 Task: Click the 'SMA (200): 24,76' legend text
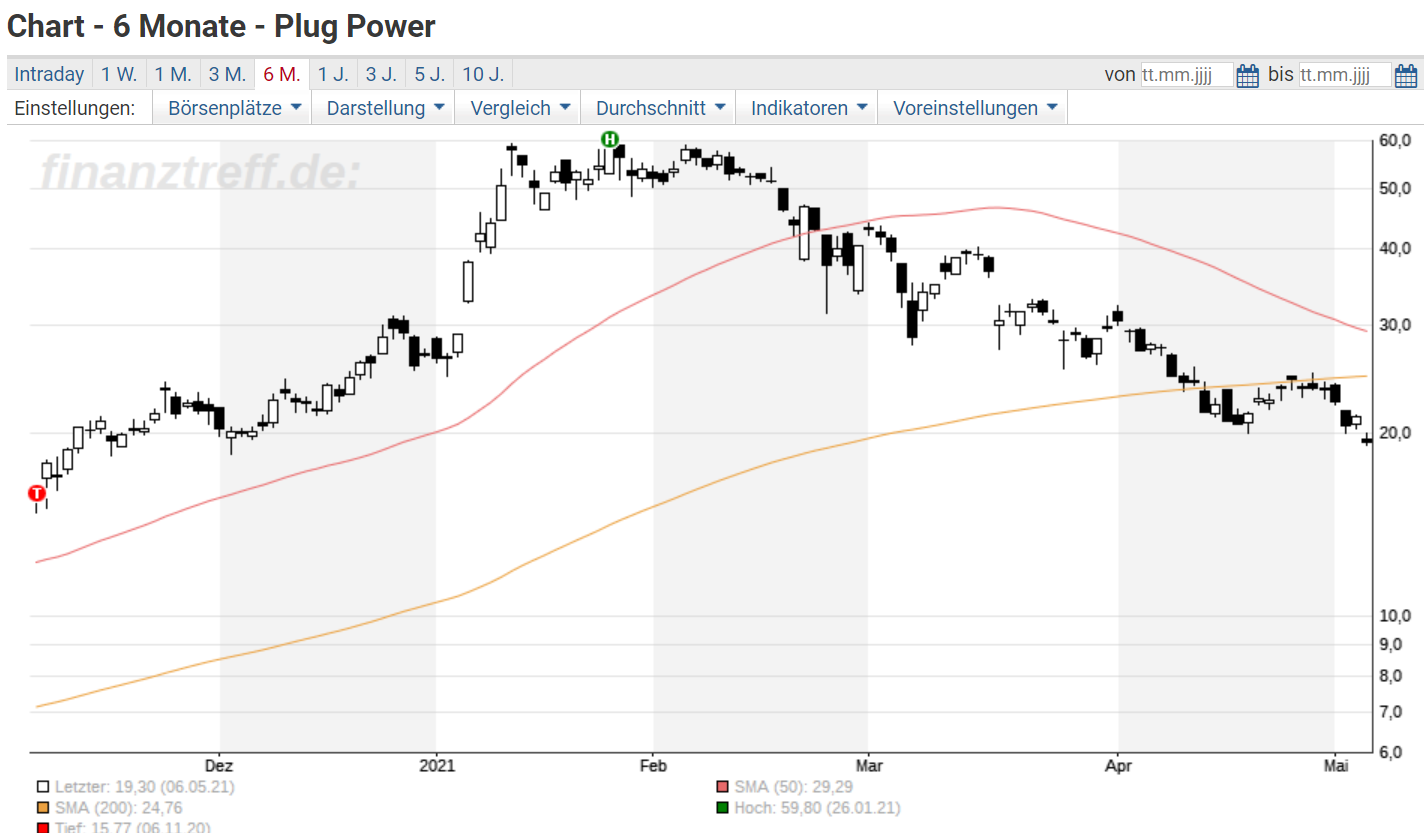(118, 808)
